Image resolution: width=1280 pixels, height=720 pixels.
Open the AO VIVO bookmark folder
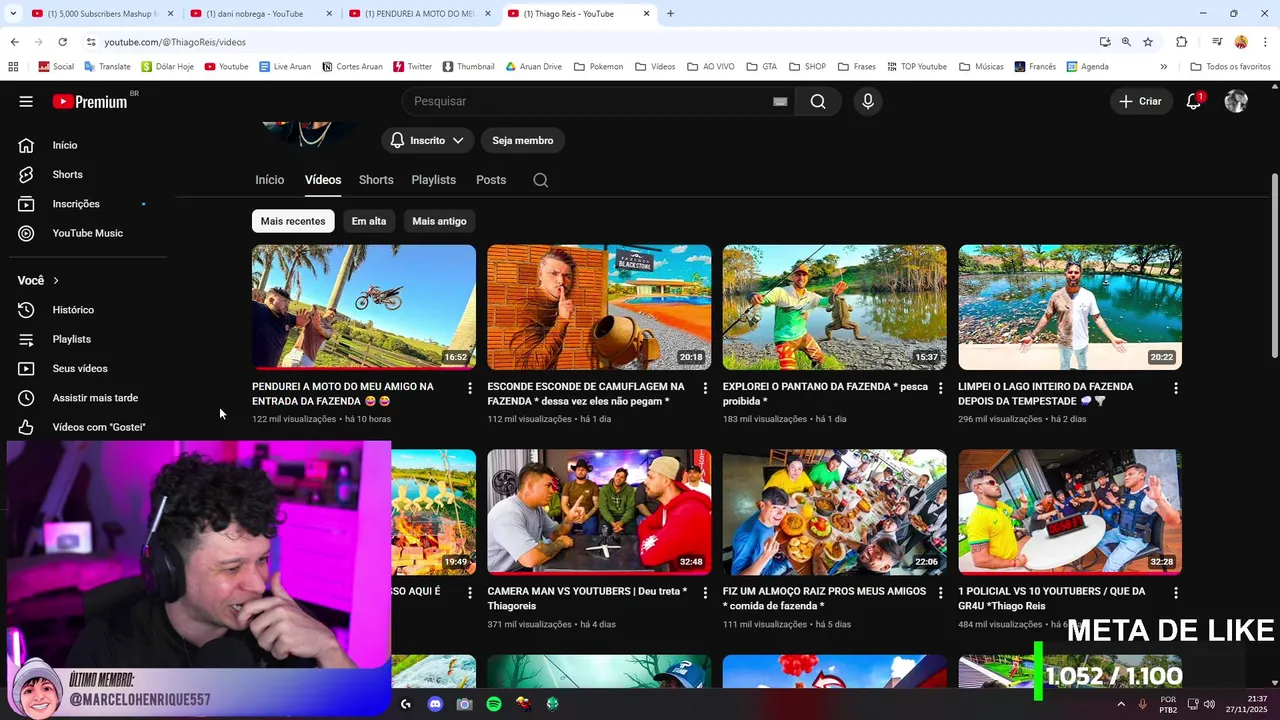click(x=710, y=67)
